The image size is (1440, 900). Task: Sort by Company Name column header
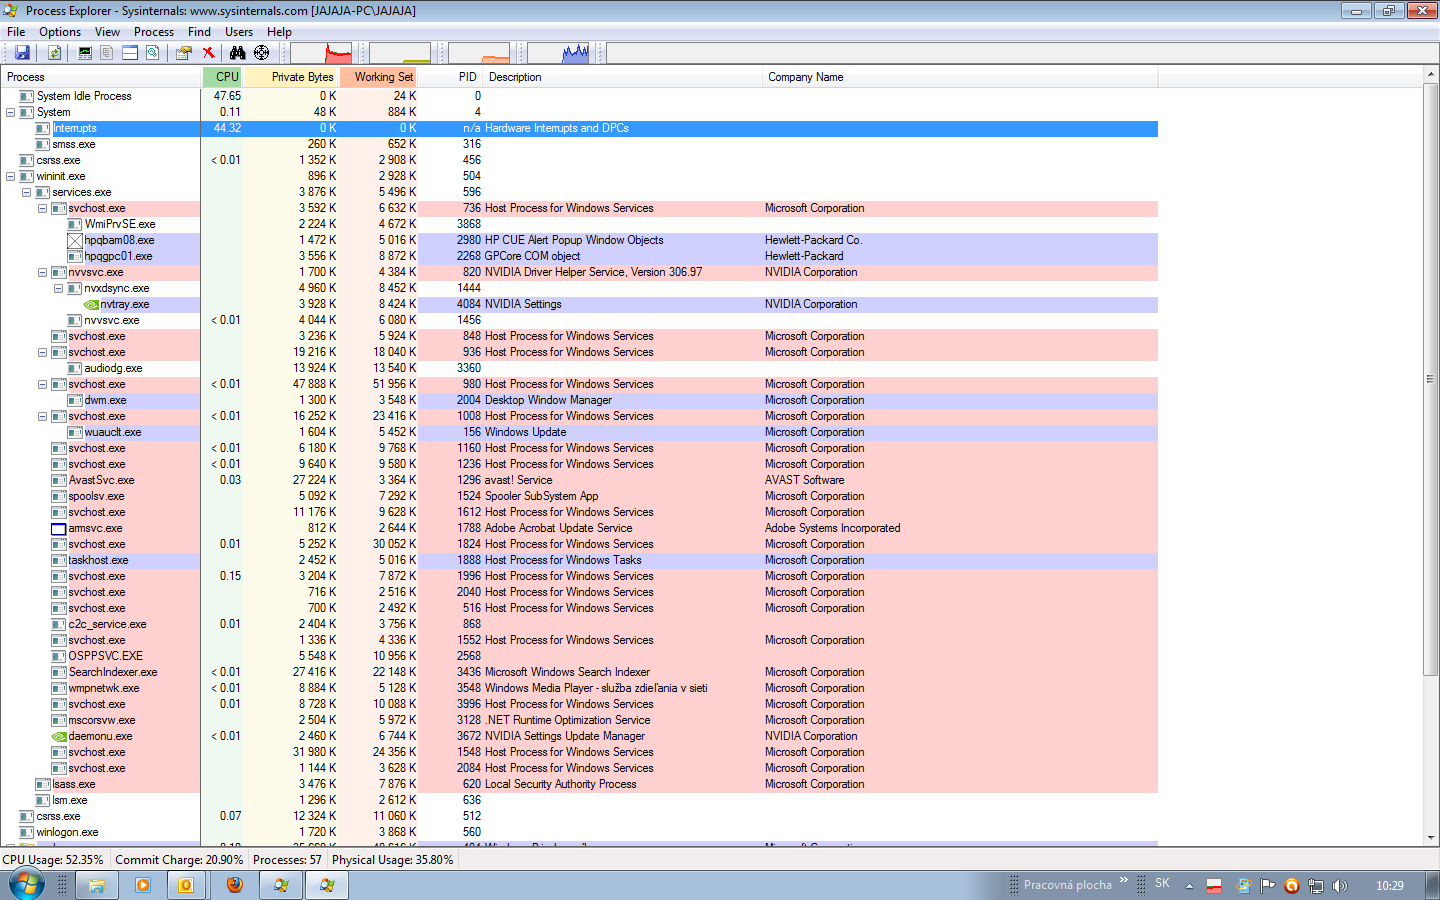(960, 77)
